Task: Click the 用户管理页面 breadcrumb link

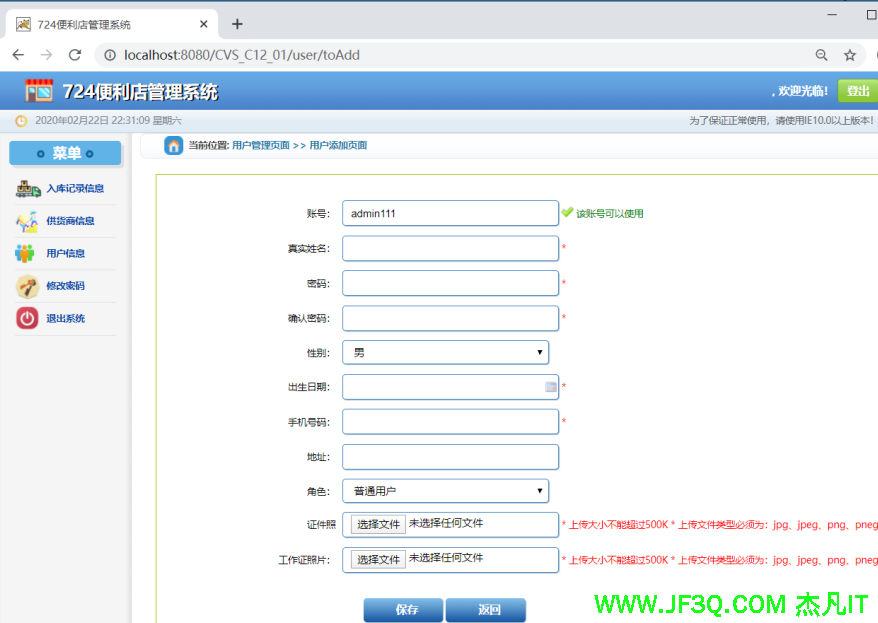Action: click(260, 146)
